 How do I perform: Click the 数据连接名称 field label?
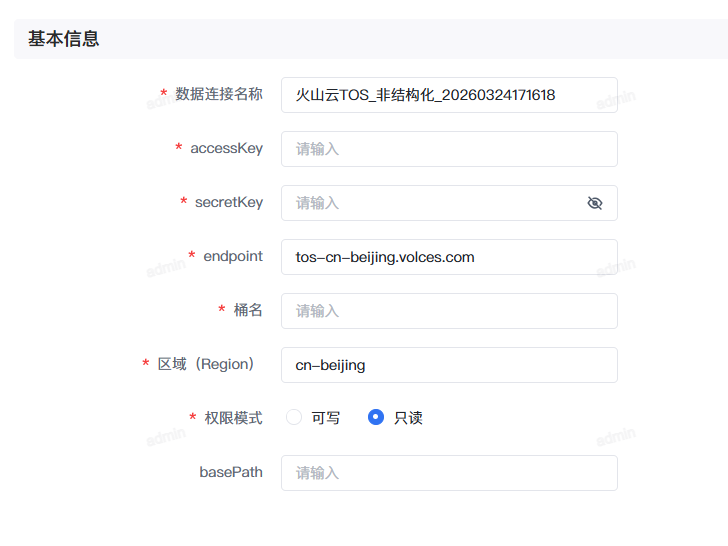(x=218, y=94)
